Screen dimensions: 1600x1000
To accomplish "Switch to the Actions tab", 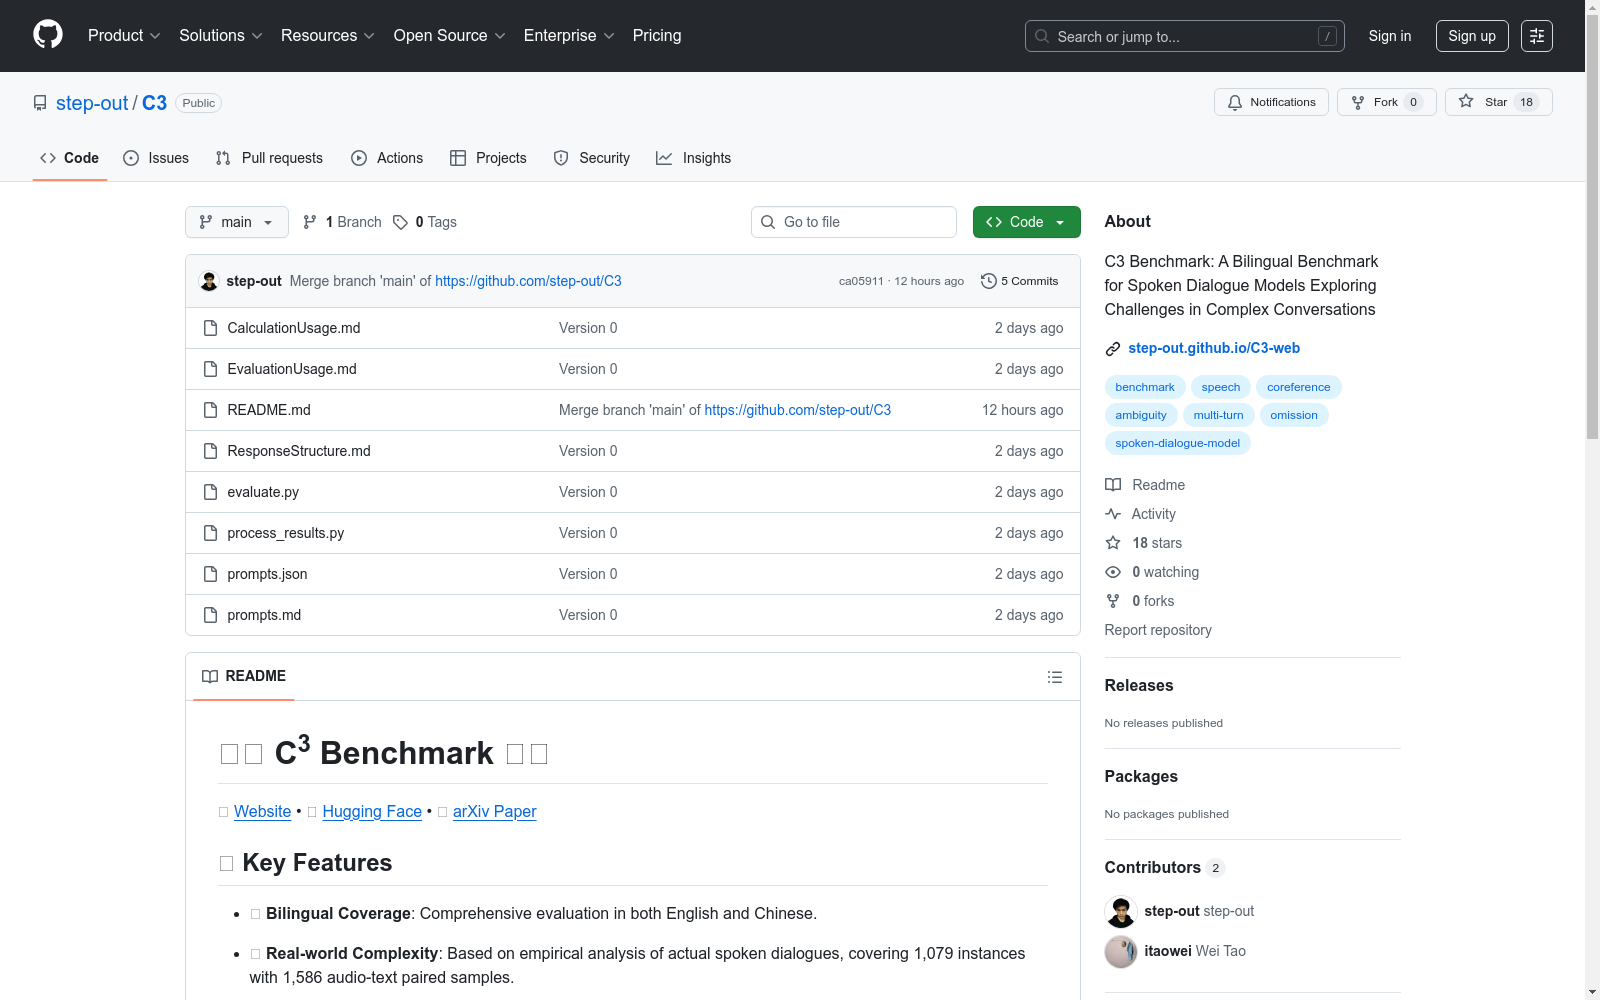I will click(x=387, y=158).
